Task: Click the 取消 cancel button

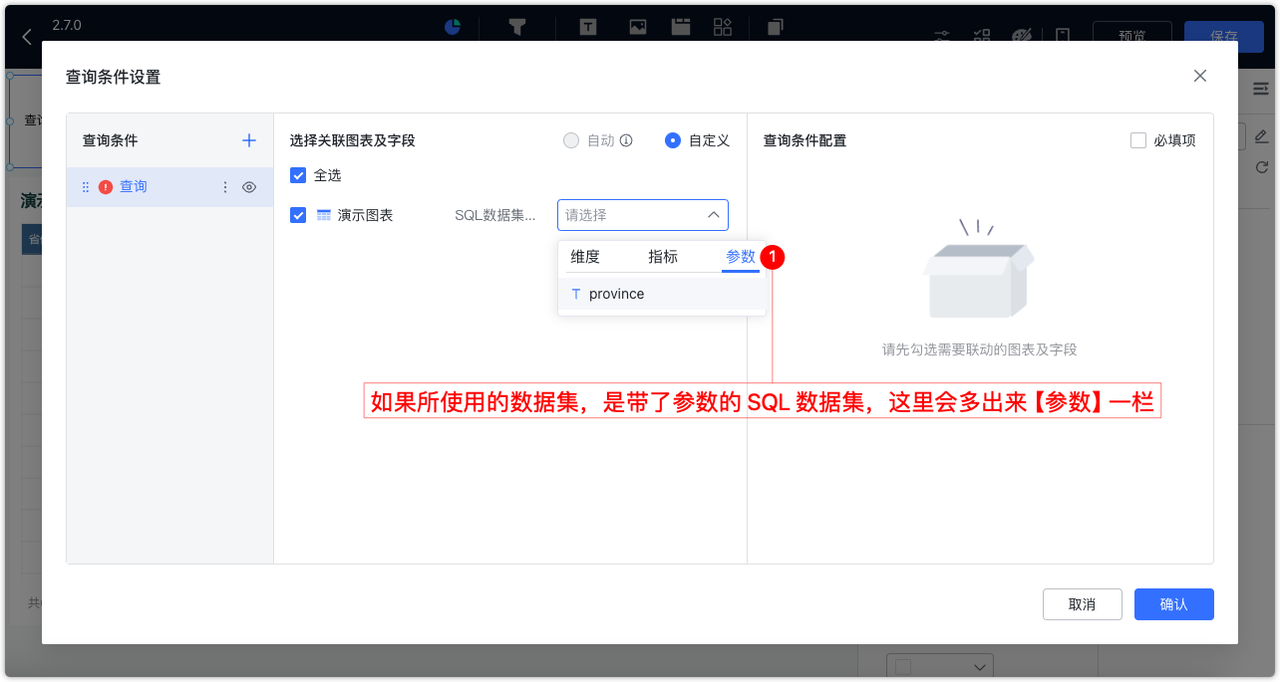Action: click(x=1082, y=604)
